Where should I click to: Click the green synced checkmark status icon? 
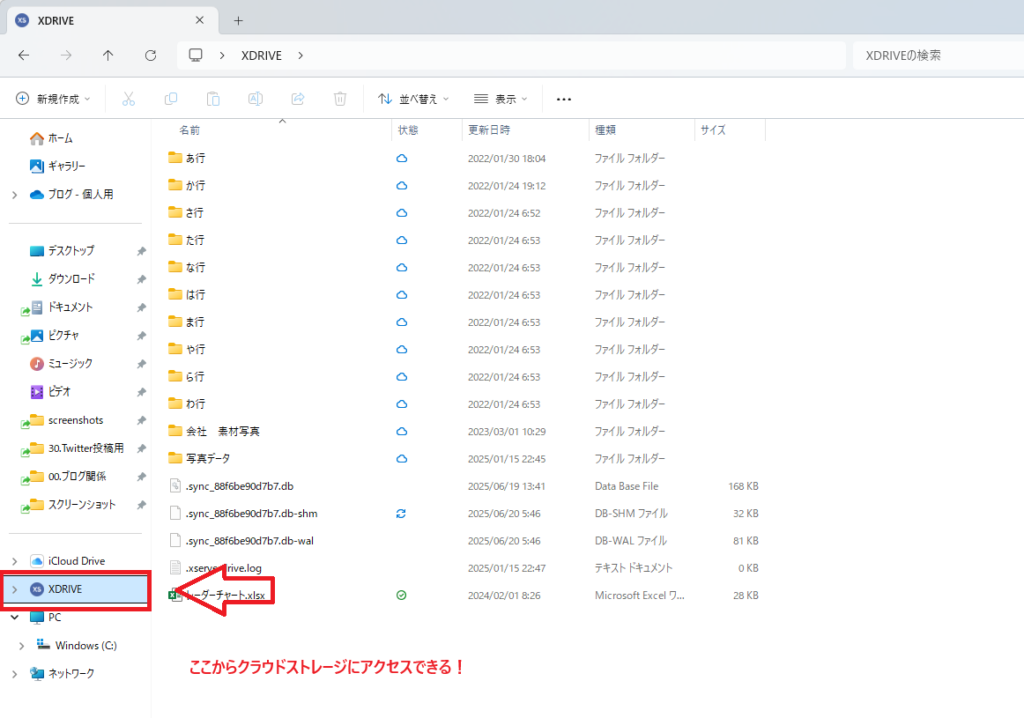[x=402, y=595]
